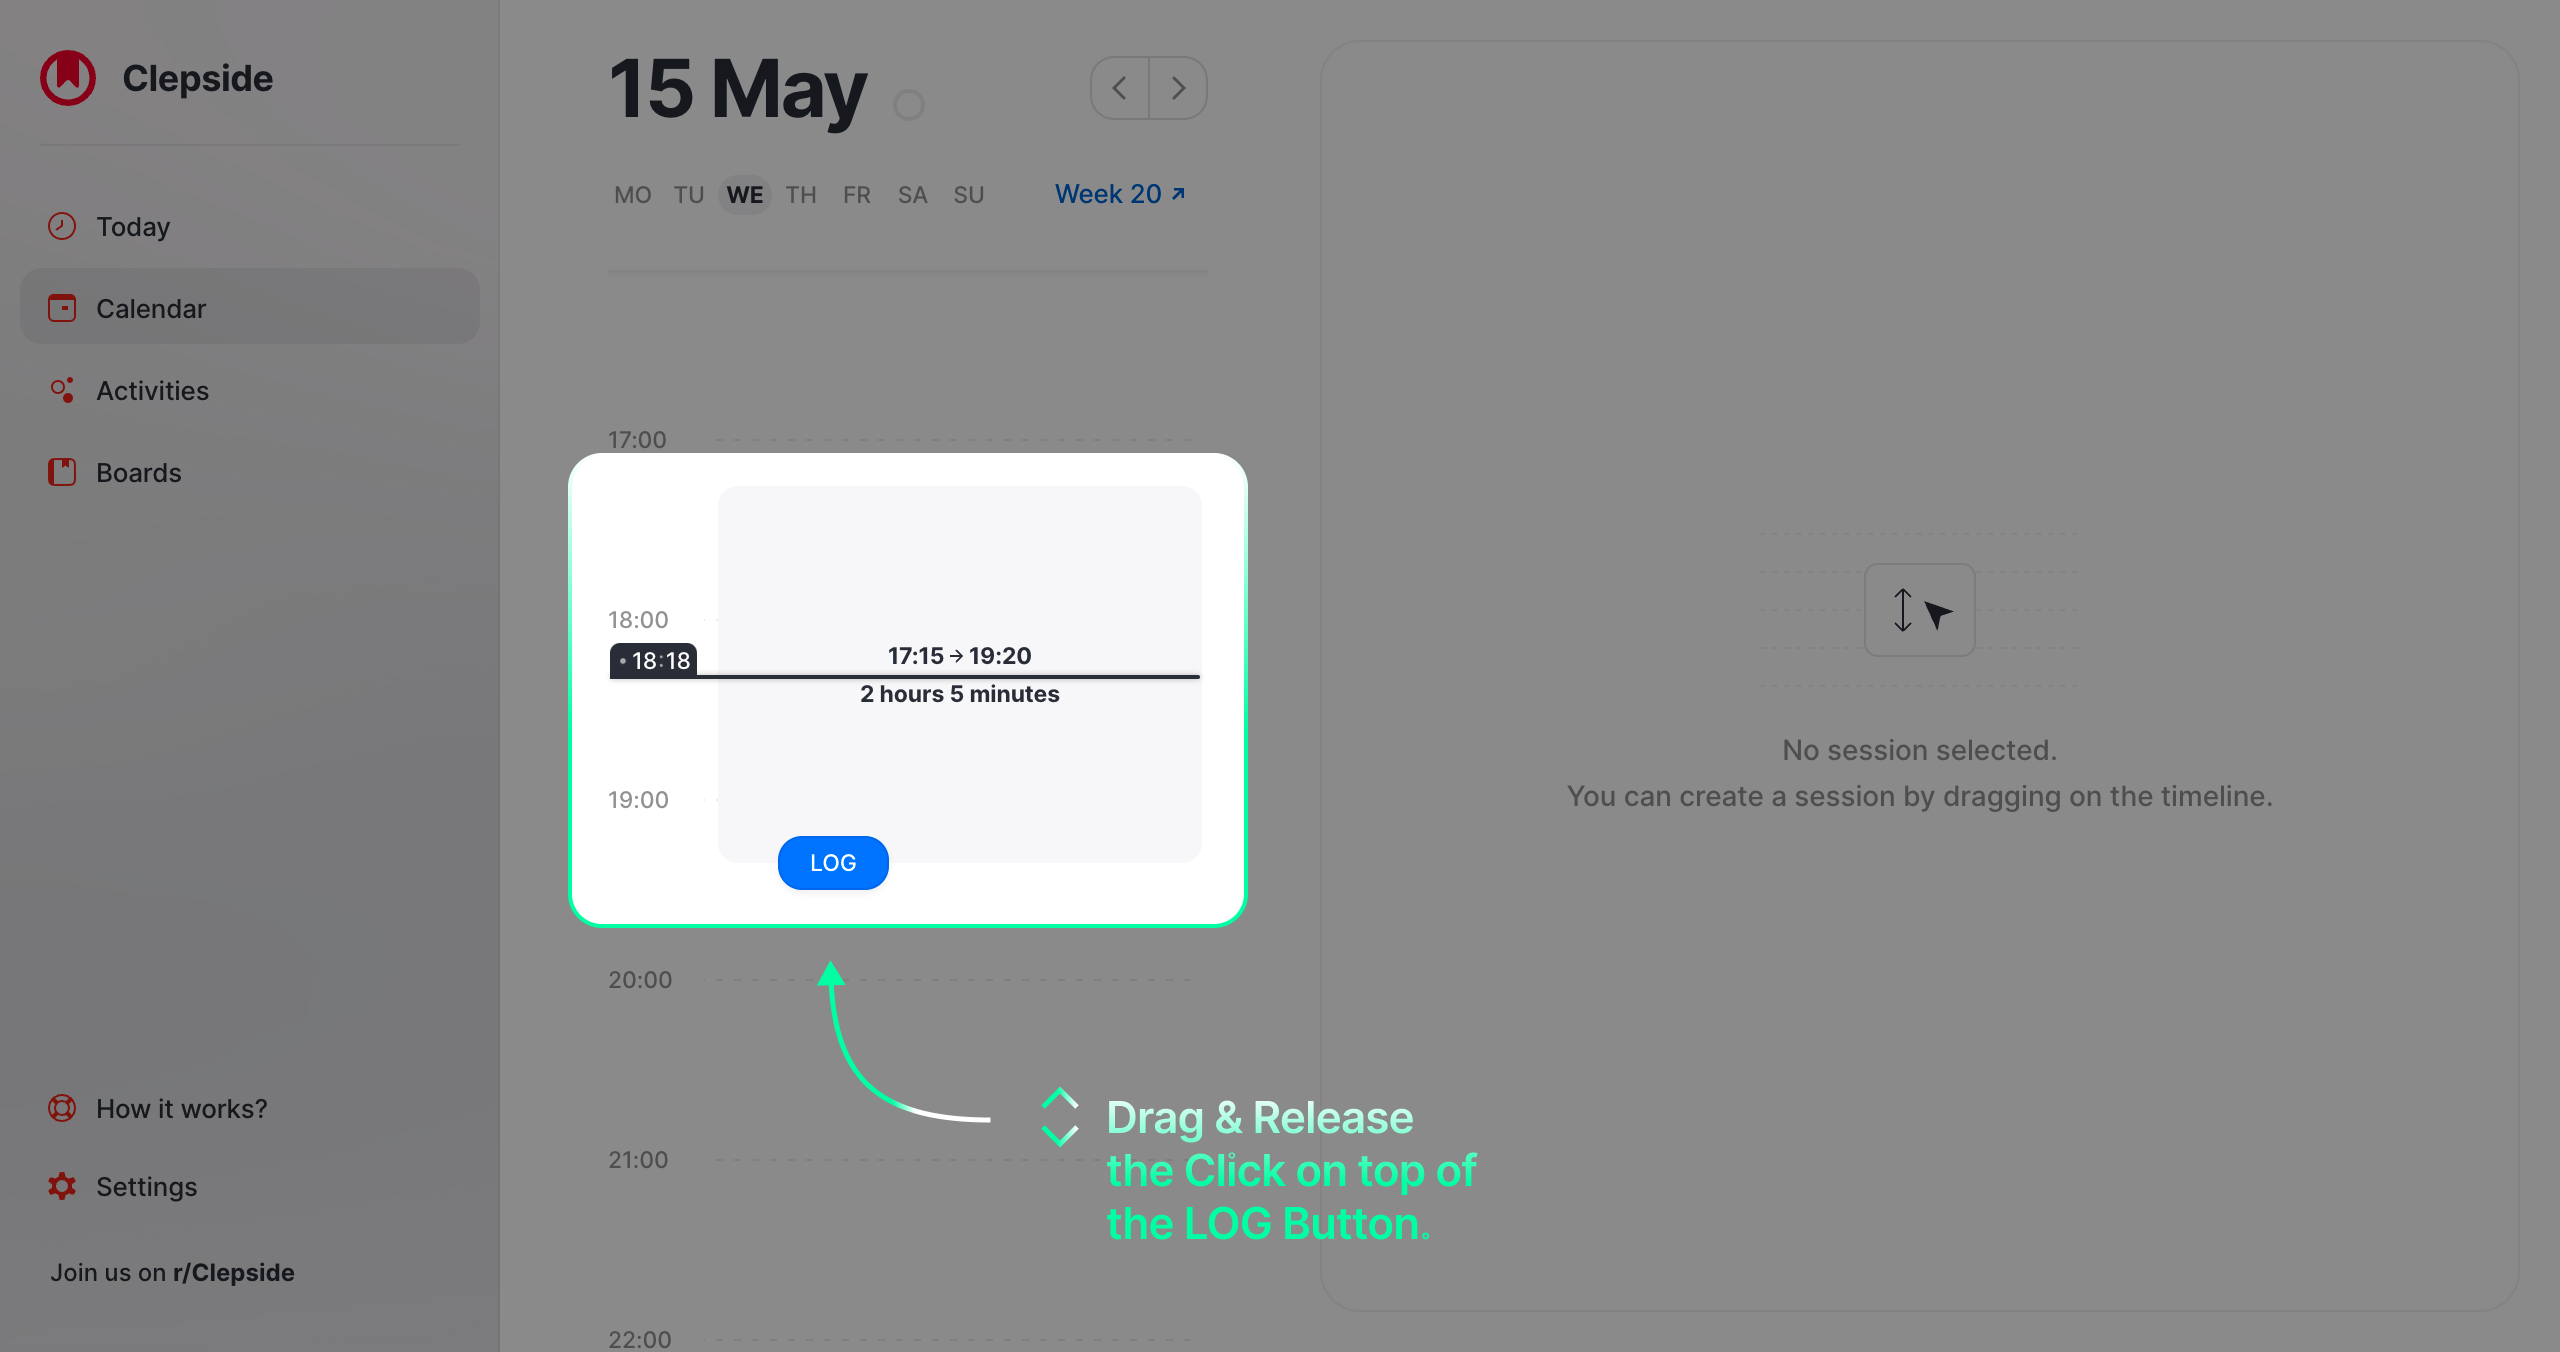The width and height of the screenshot is (2560, 1352).
Task: Click the Boards icon in sidebar
Action: (63, 472)
